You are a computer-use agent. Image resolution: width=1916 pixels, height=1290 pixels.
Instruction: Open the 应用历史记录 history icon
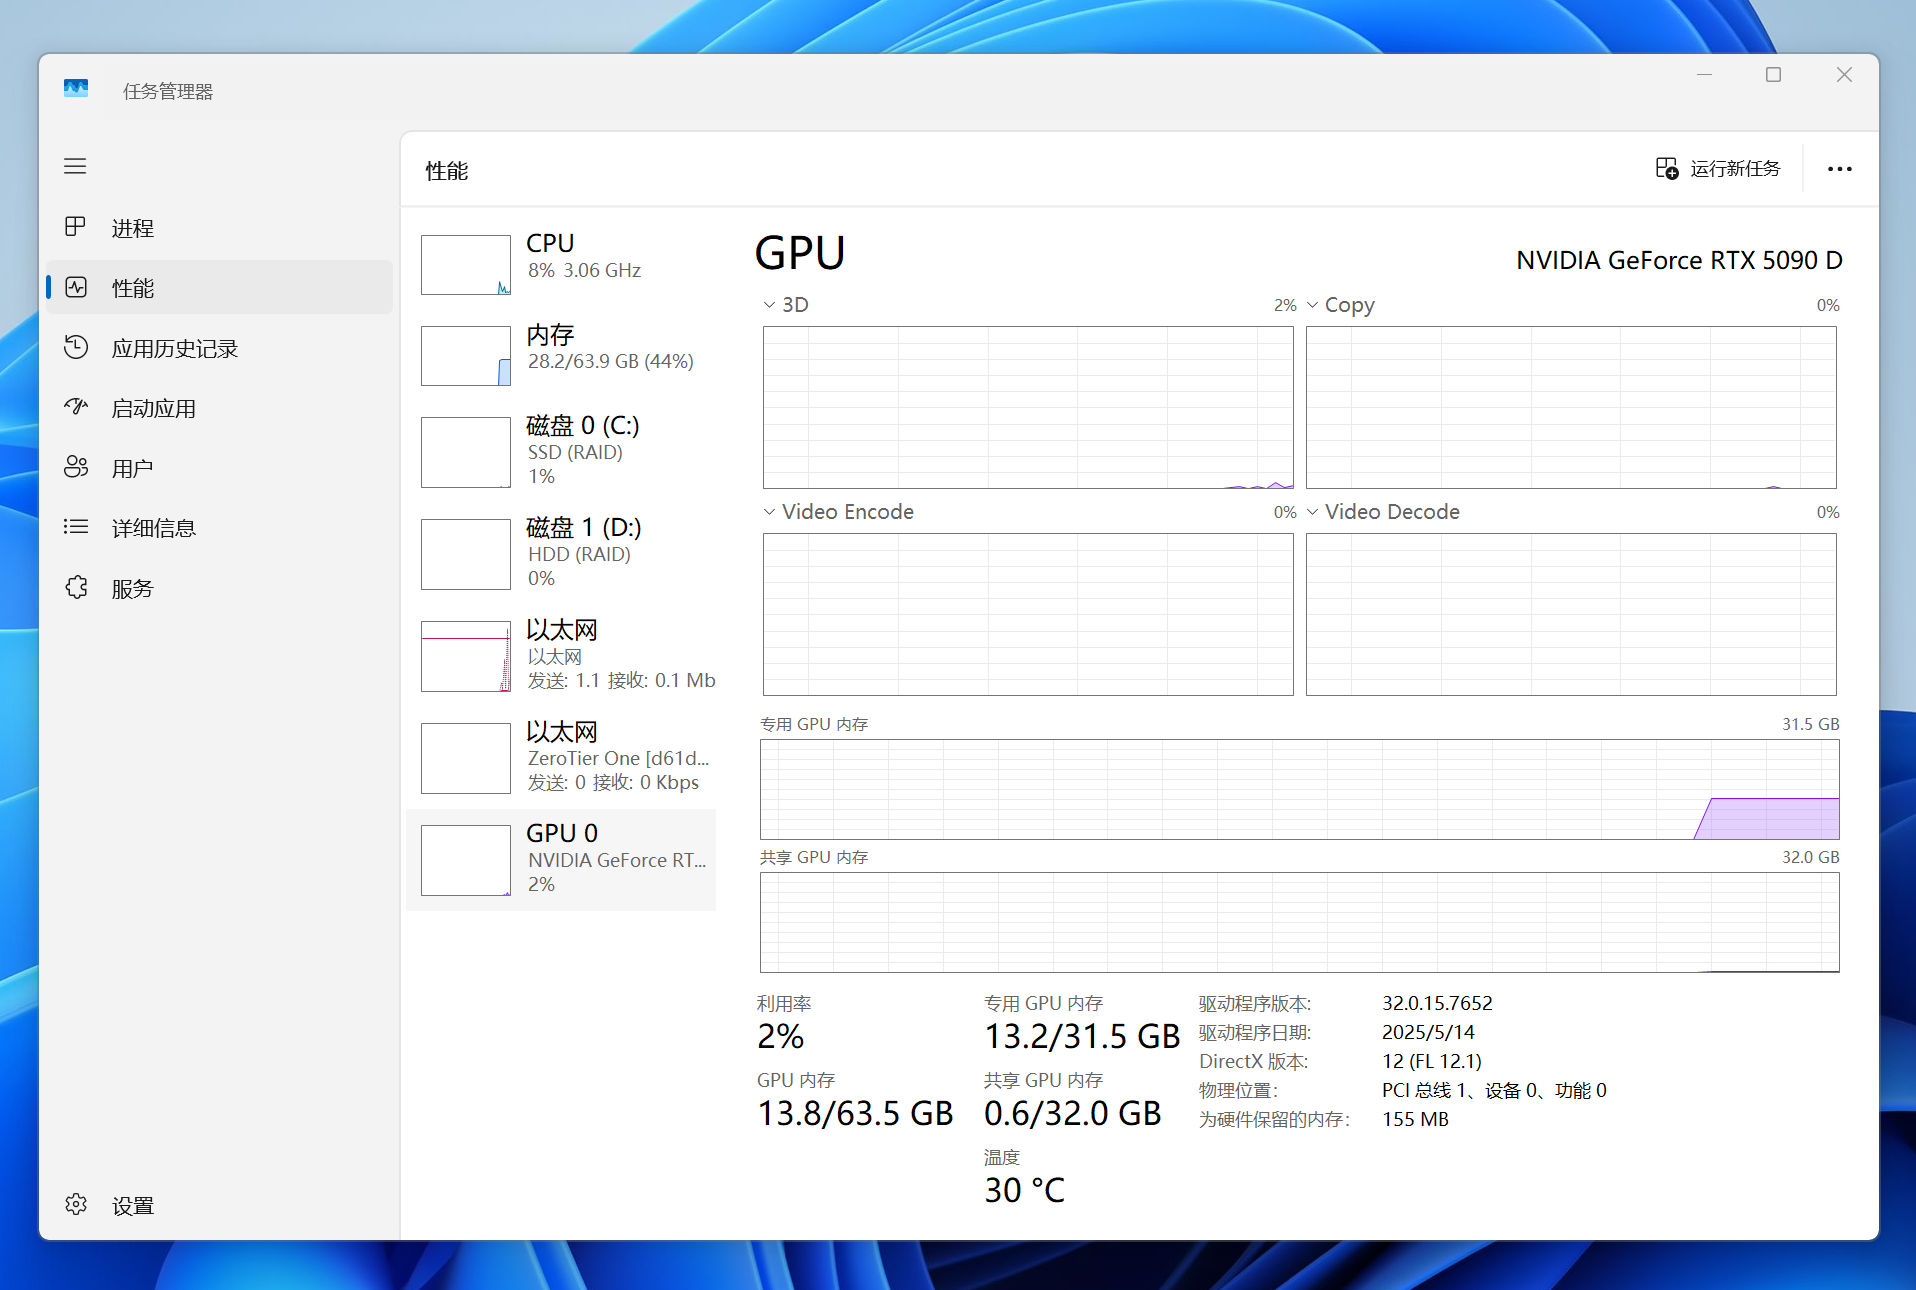click(76, 348)
